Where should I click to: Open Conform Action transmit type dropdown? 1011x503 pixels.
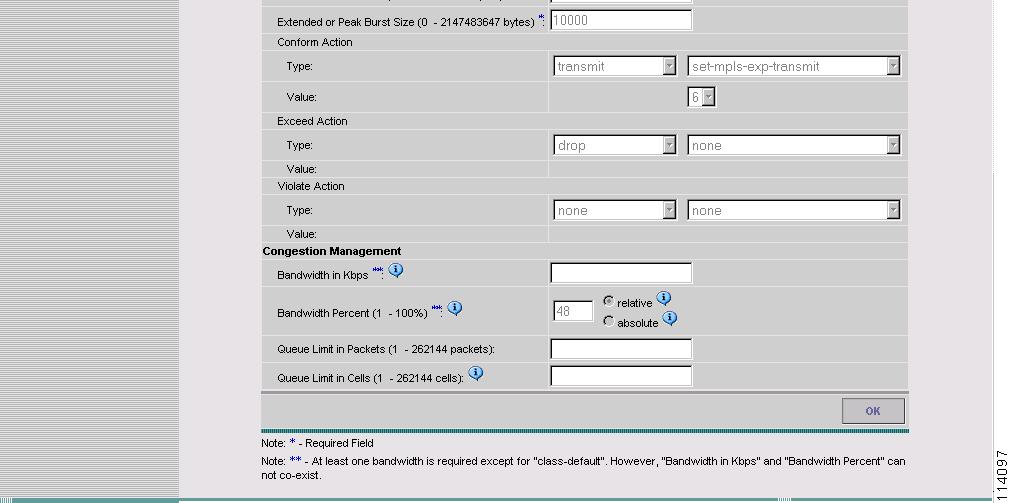pos(615,66)
